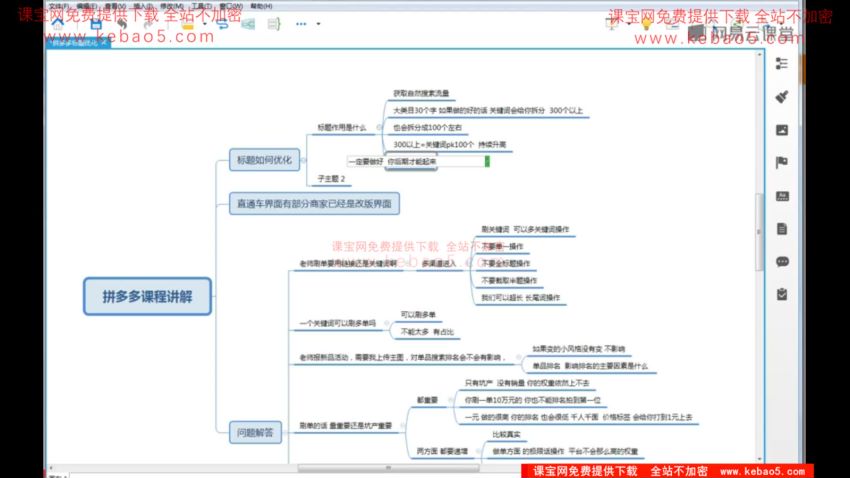Image resolution: width=850 pixels, height=478 pixels.
Task: Select the 标题作用是什么 subtopic
Action: point(342,128)
